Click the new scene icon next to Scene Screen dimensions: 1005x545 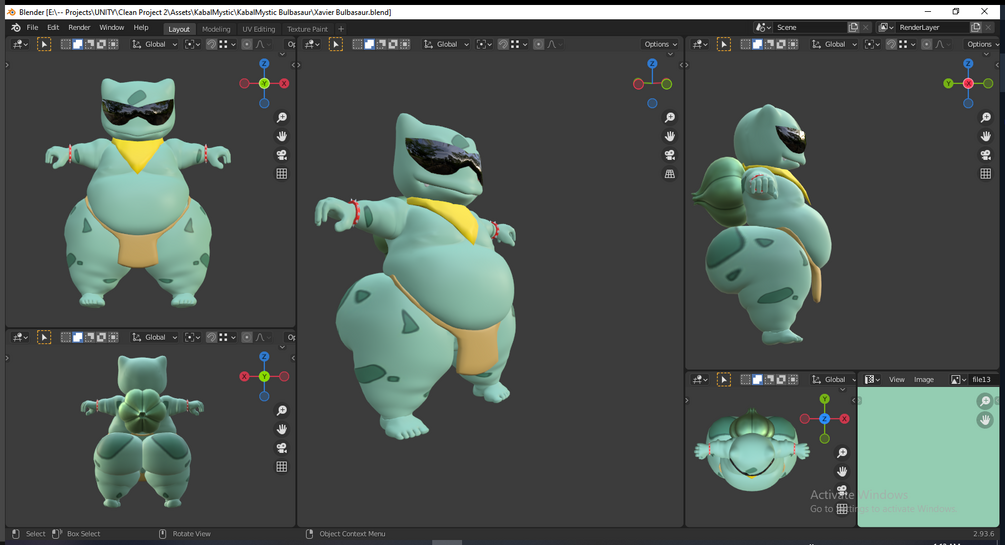tap(853, 28)
